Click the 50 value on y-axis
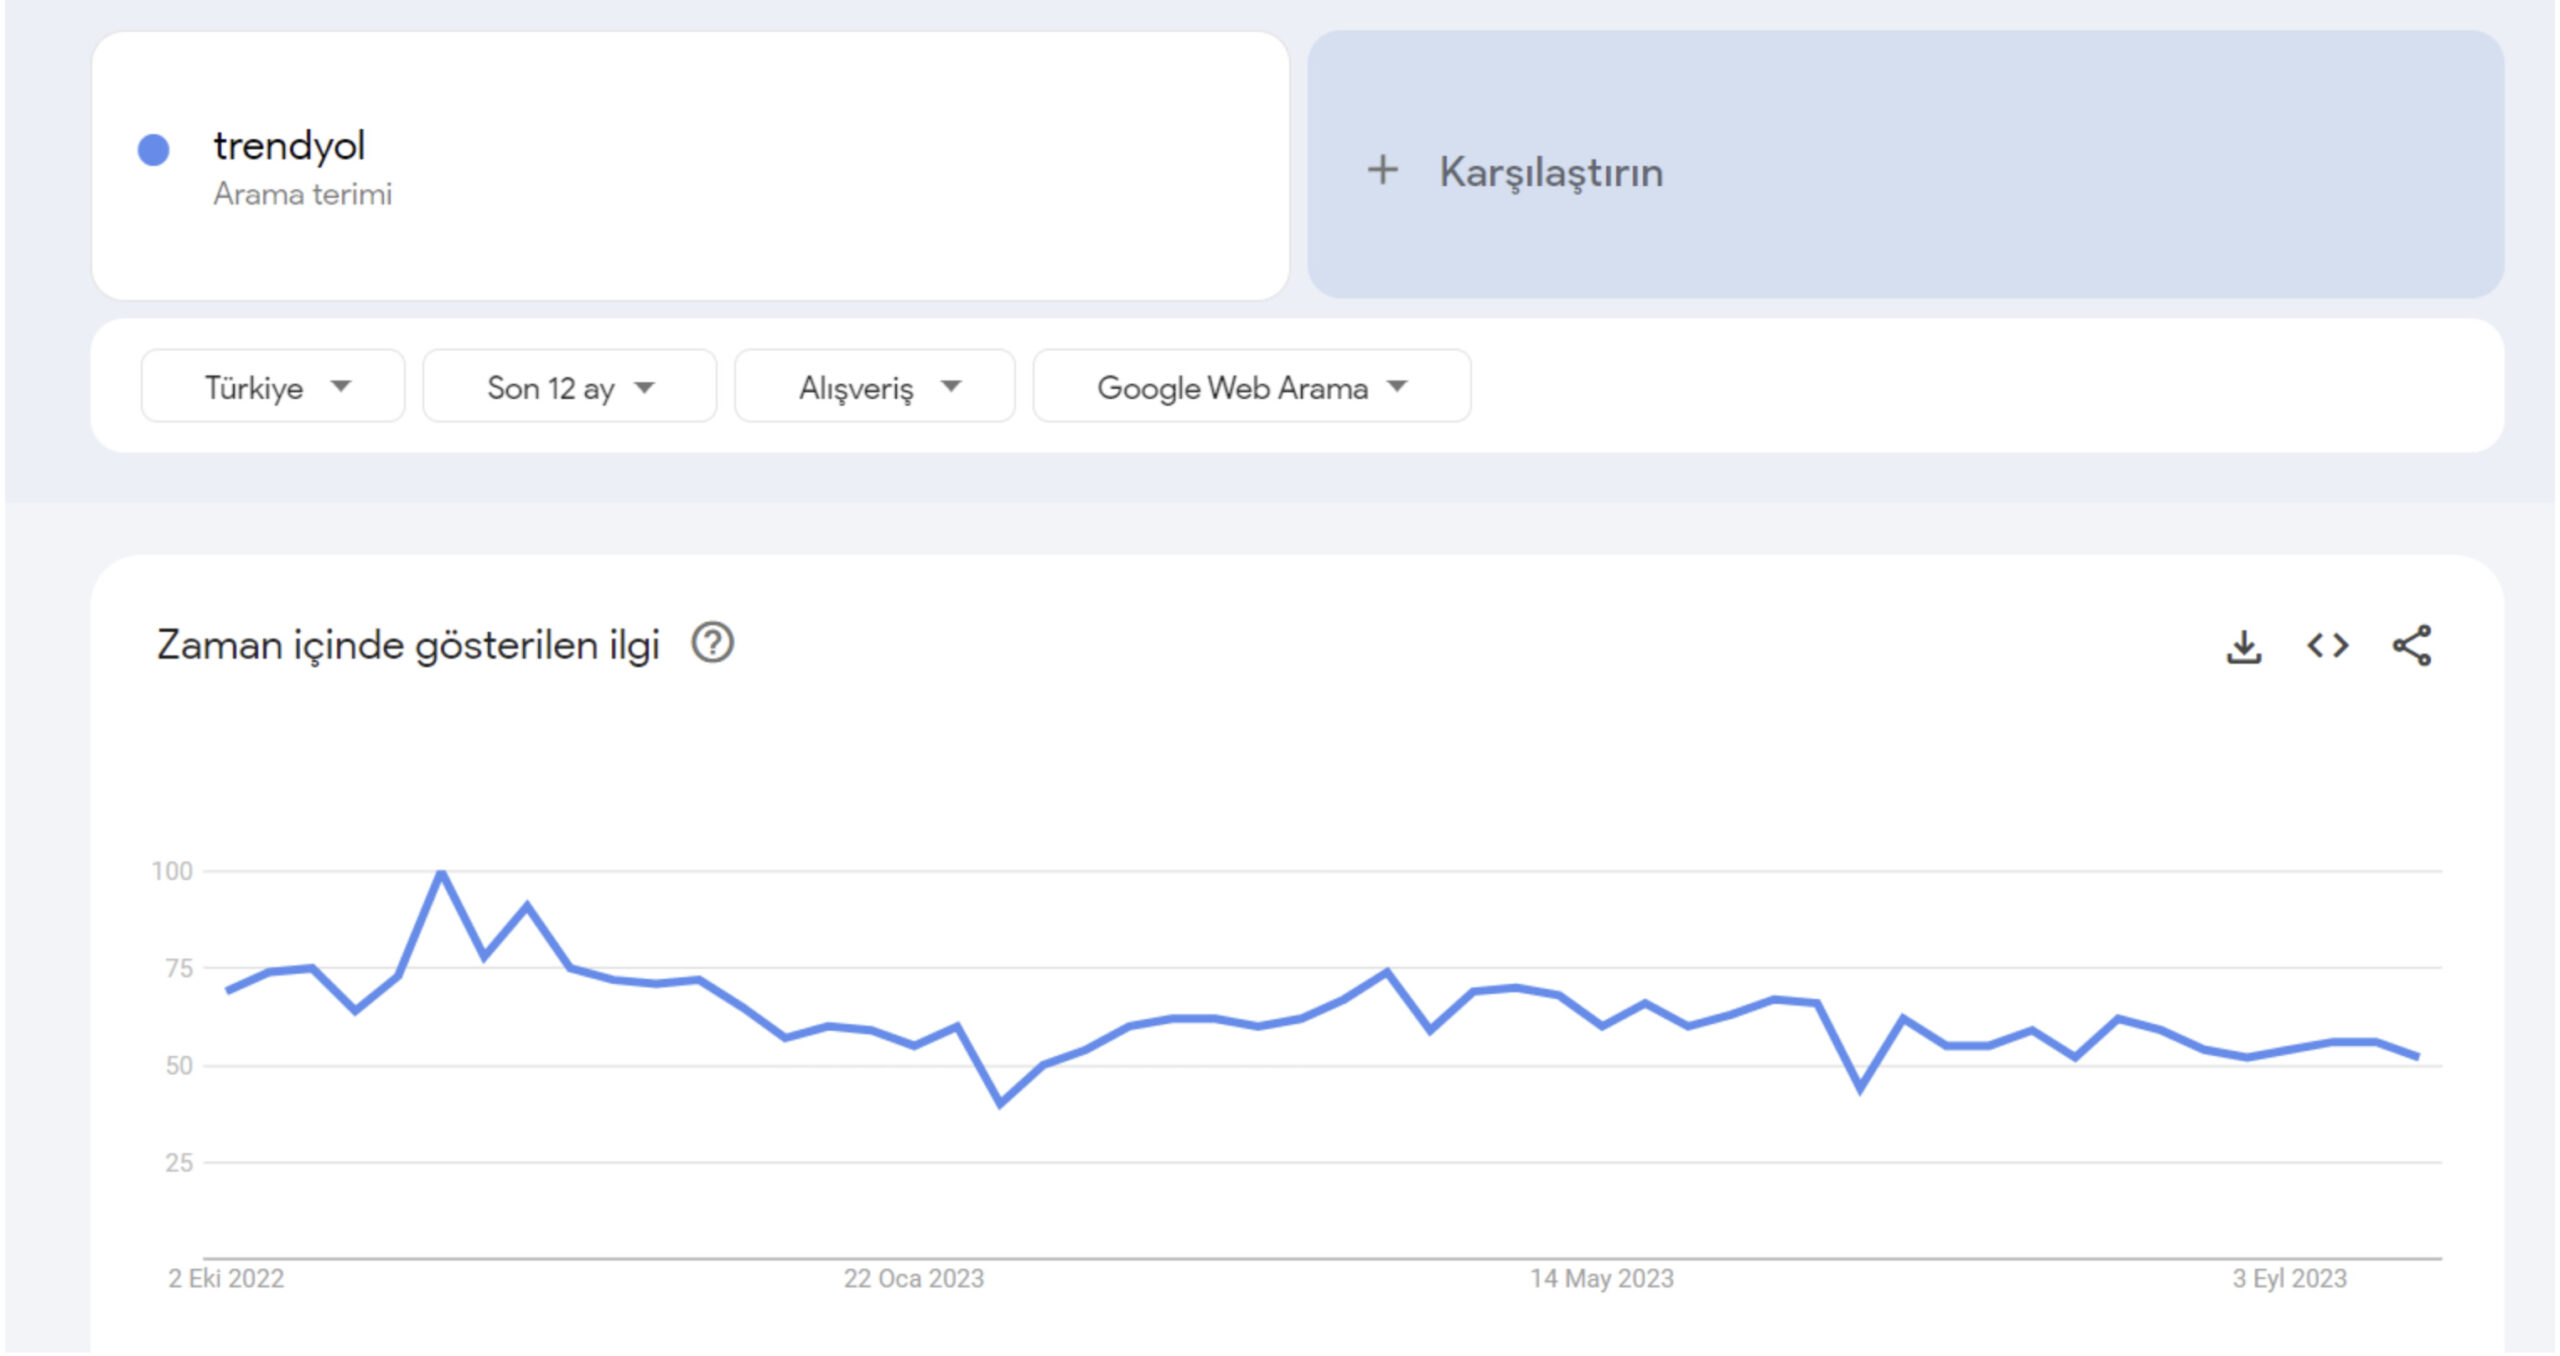The image size is (2560, 1356). (x=179, y=1066)
